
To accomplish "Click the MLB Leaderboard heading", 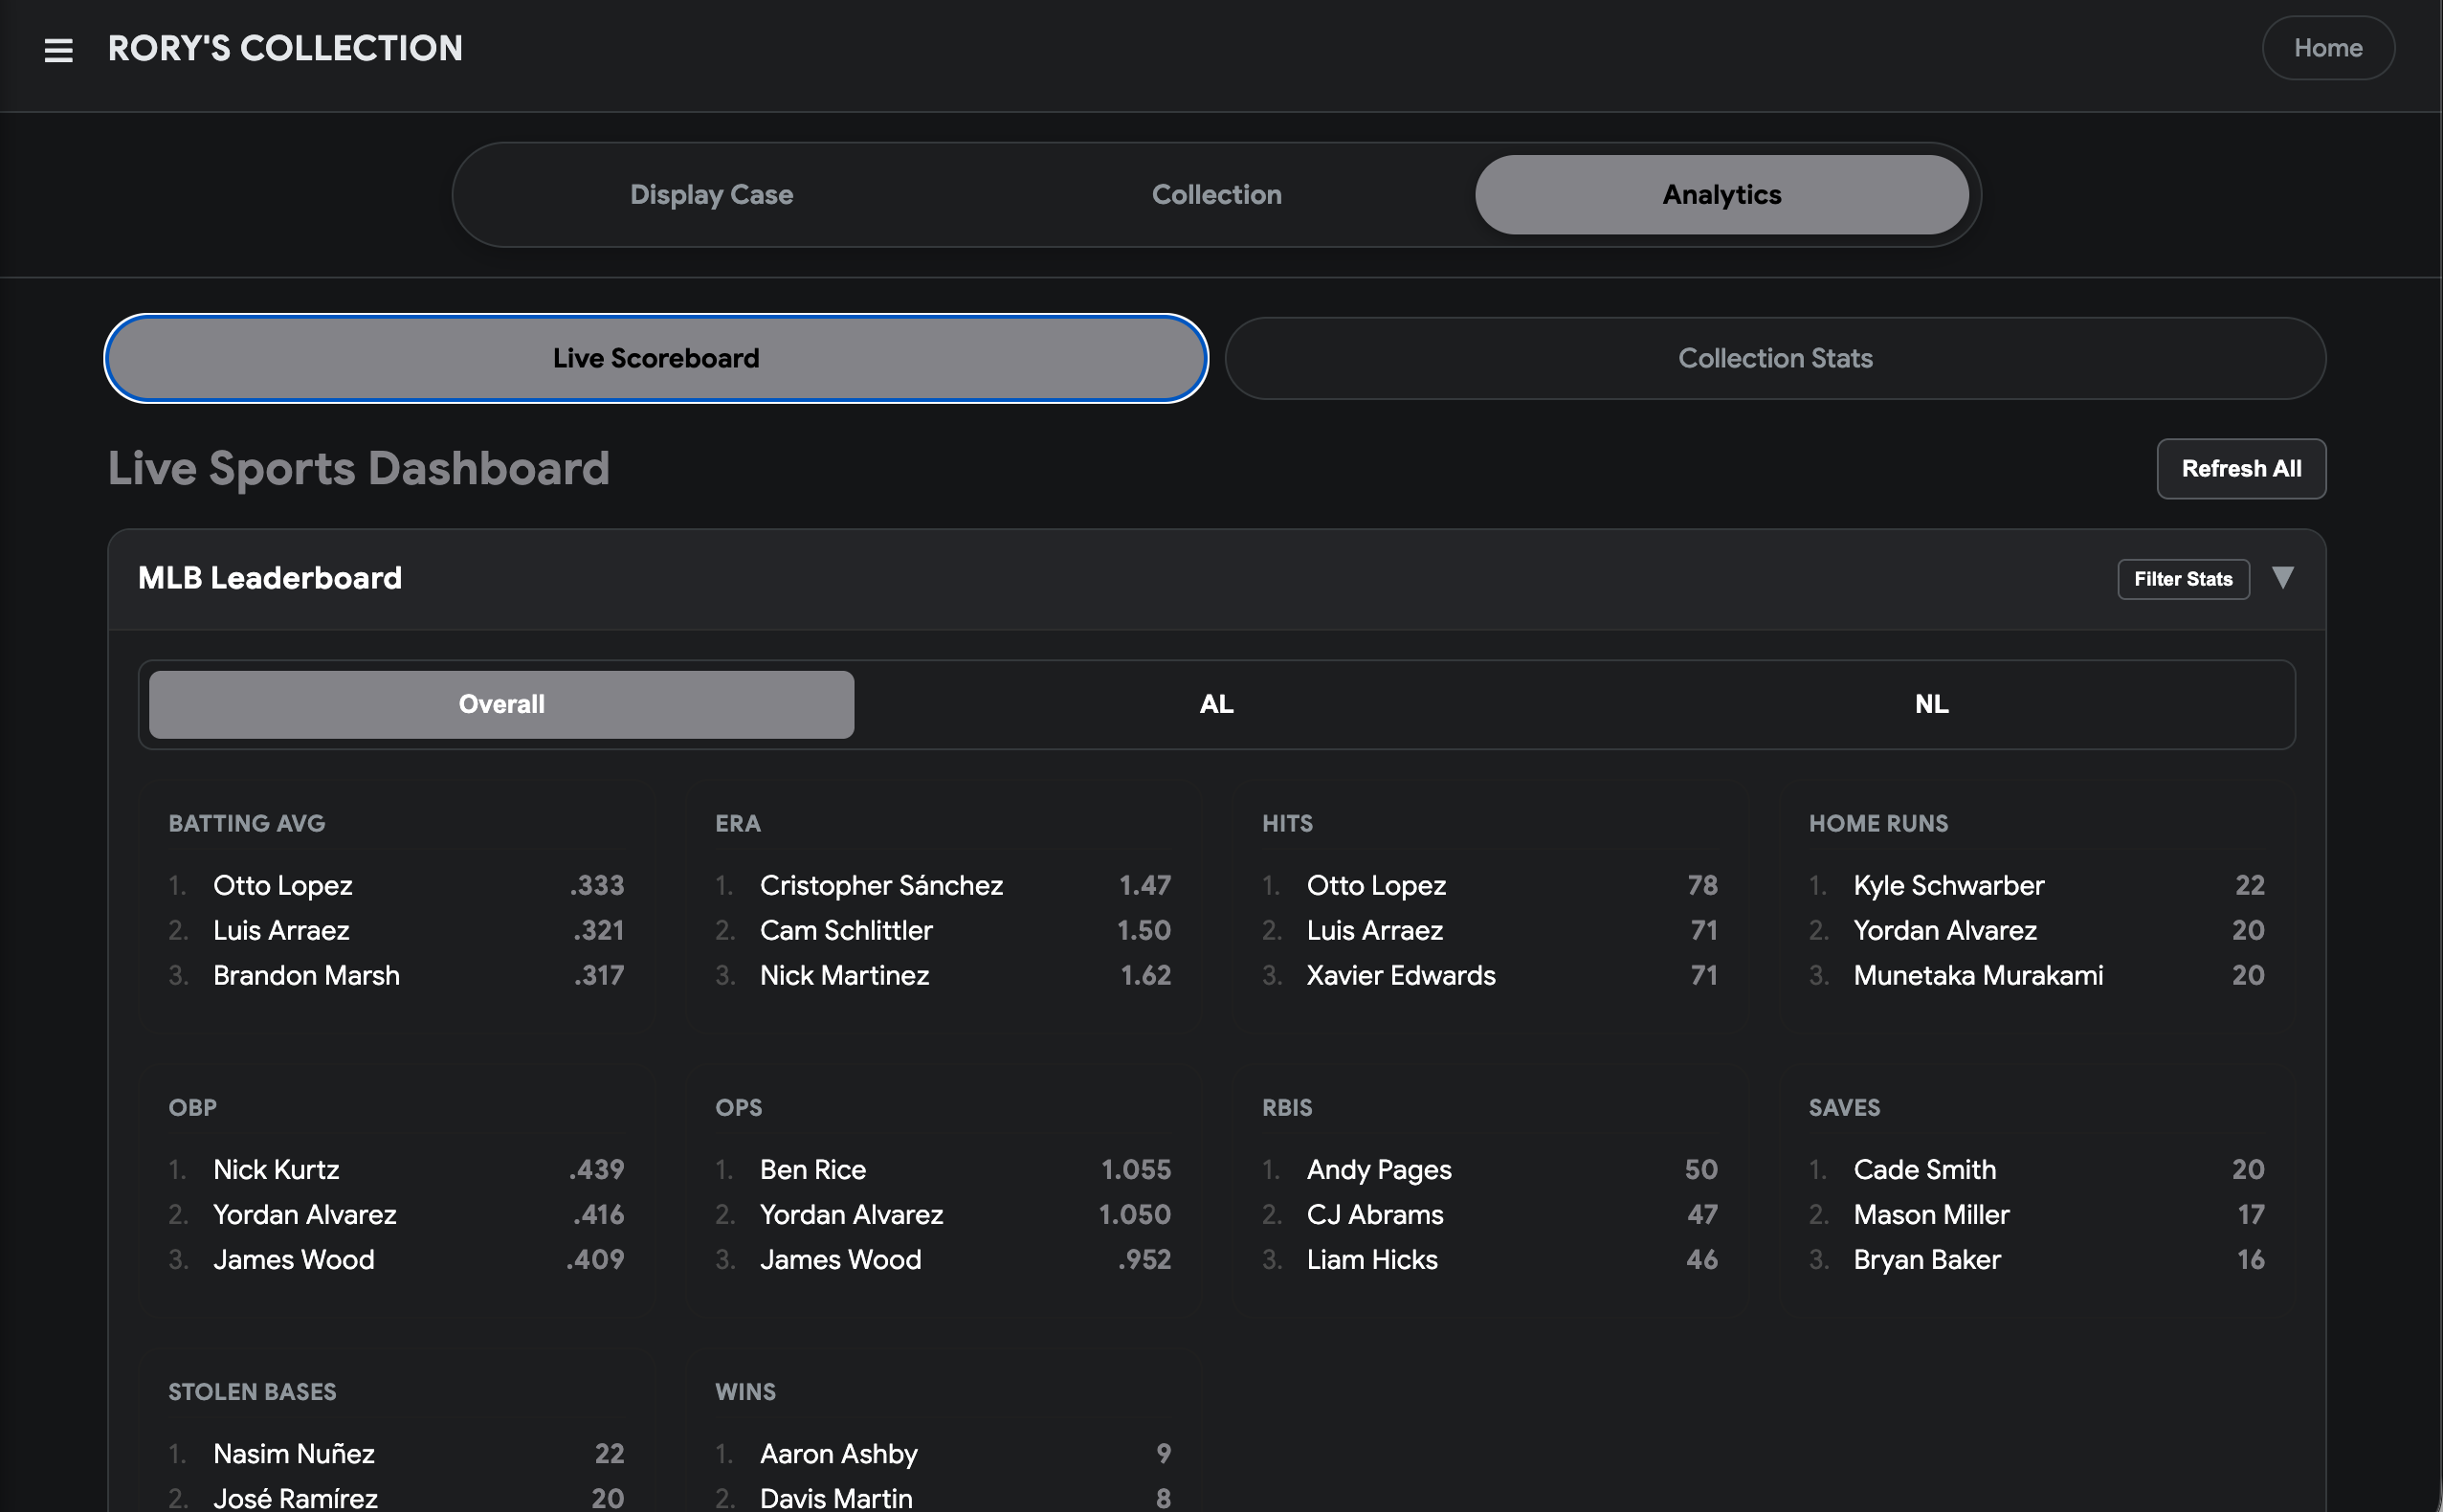I will click(270, 578).
